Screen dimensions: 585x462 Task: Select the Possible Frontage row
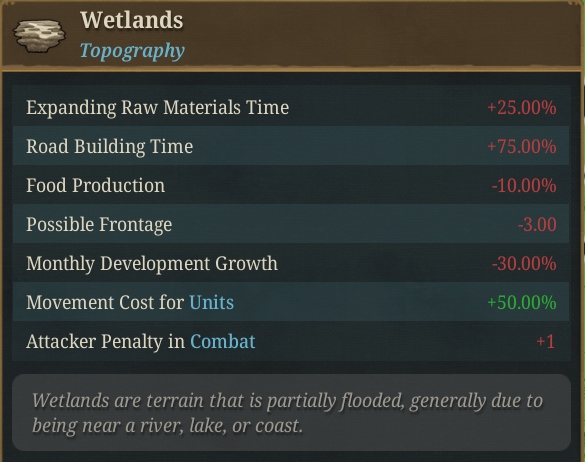(x=291, y=224)
